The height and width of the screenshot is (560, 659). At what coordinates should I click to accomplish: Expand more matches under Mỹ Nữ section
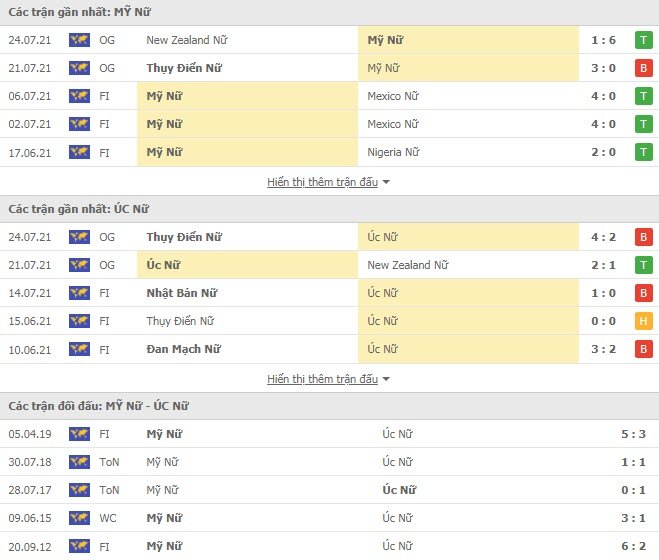click(x=322, y=182)
